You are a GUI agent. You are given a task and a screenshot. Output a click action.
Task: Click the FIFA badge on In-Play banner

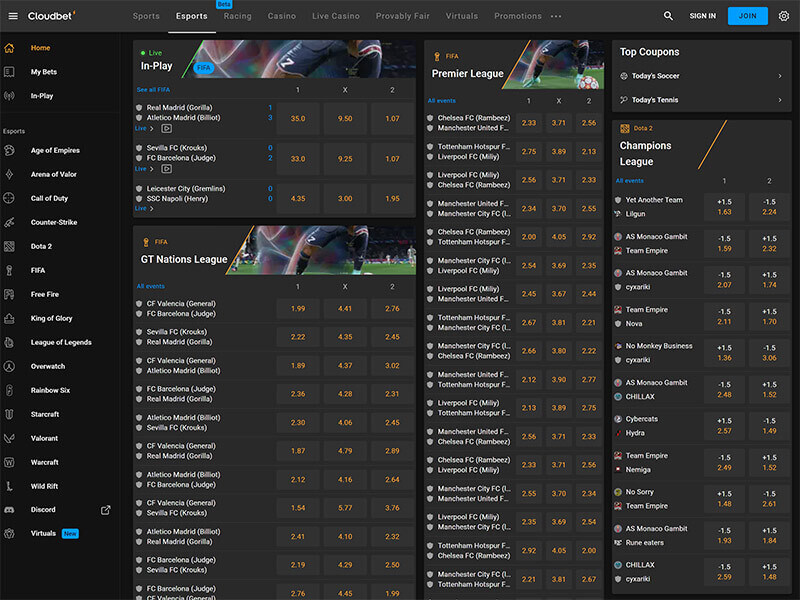pos(204,68)
